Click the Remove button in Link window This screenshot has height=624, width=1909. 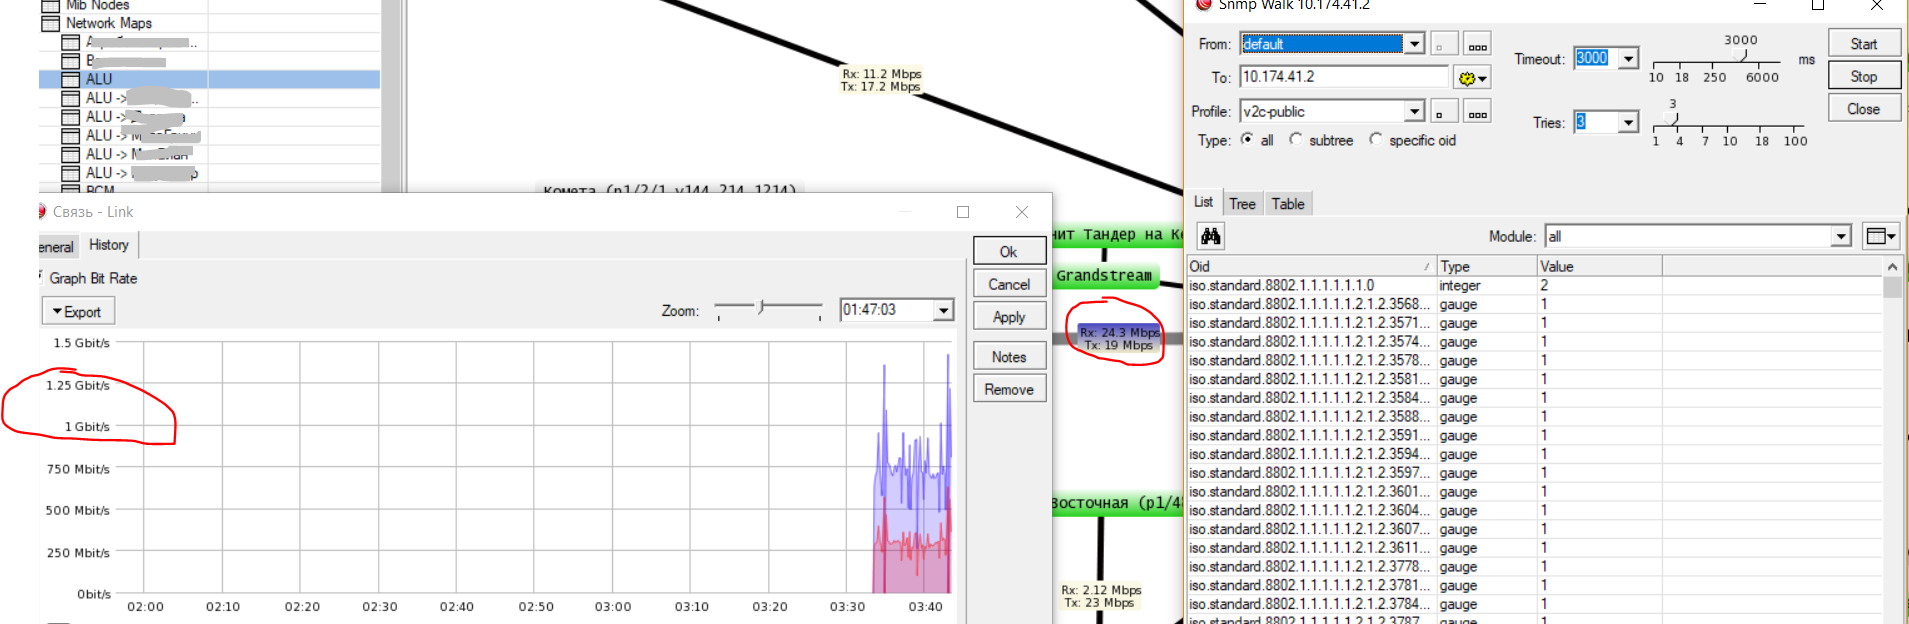point(1009,389)
